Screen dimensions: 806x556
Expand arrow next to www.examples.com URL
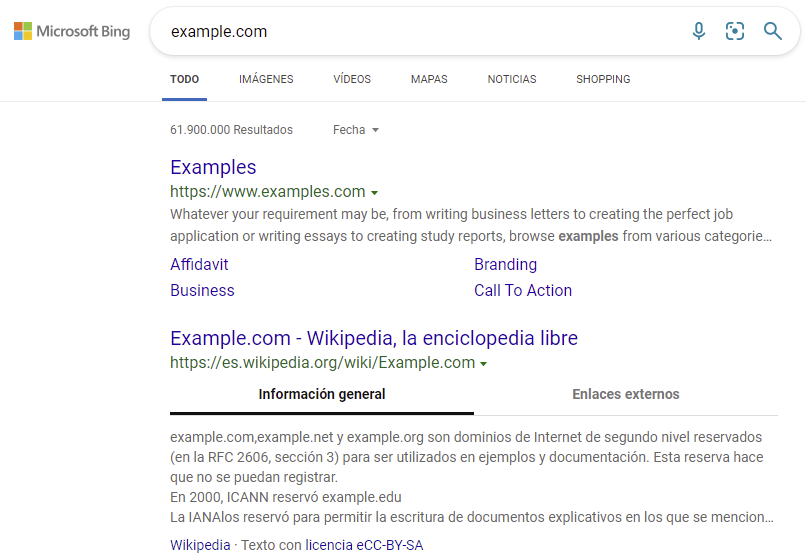[374, 193]
